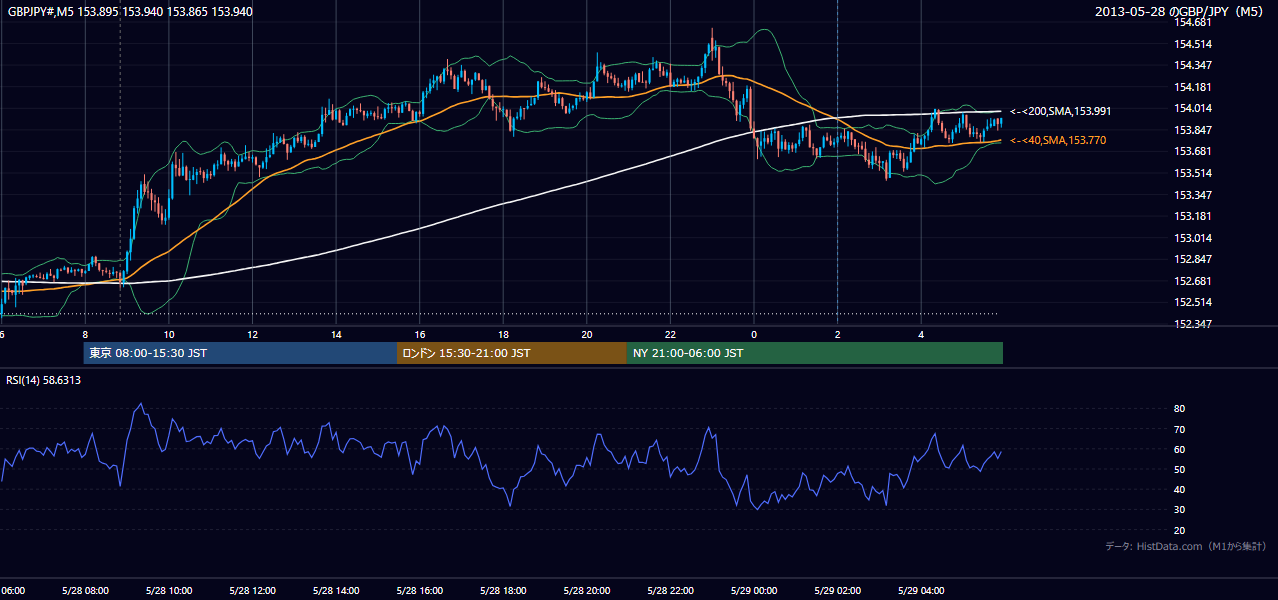Image resolution: width=1278 pixels, height=600 pixels.
Task: Click the 153.847 price axis label
Action: tap(1193, 130)
